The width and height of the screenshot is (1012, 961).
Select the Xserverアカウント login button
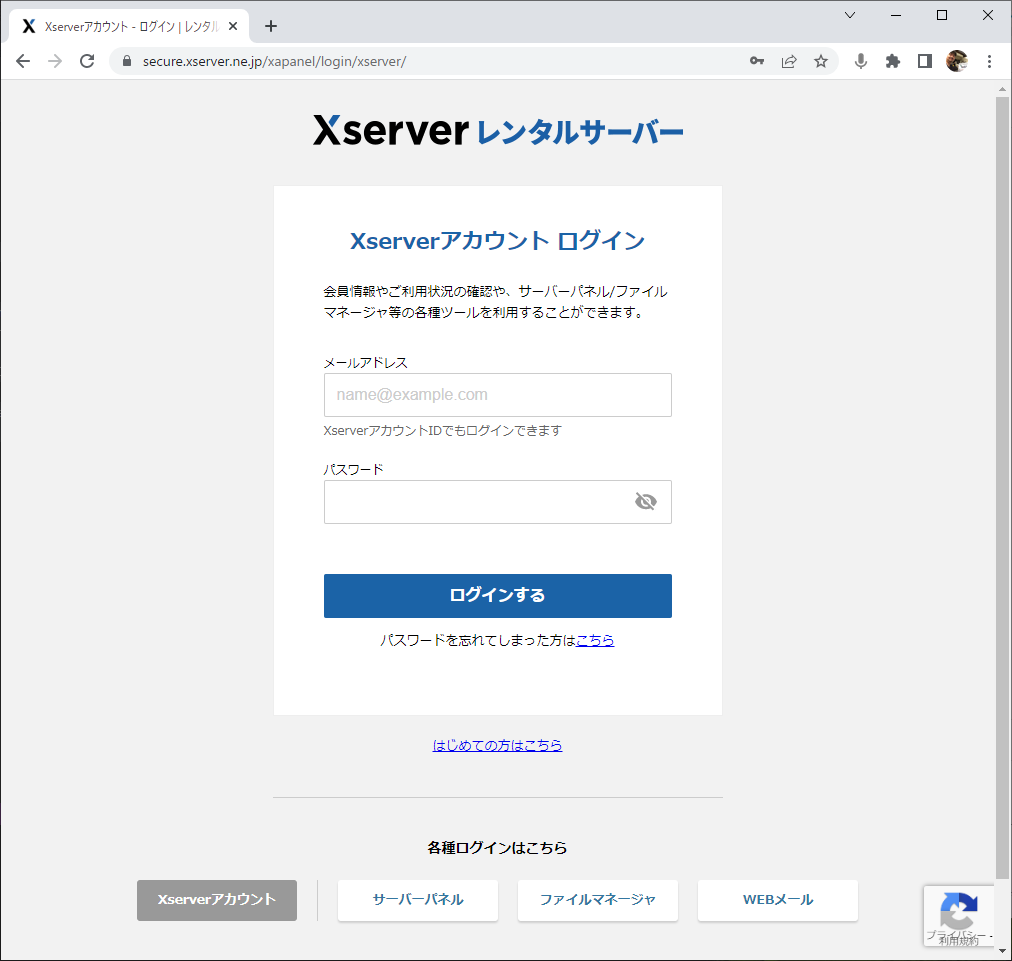click(217, 900)
